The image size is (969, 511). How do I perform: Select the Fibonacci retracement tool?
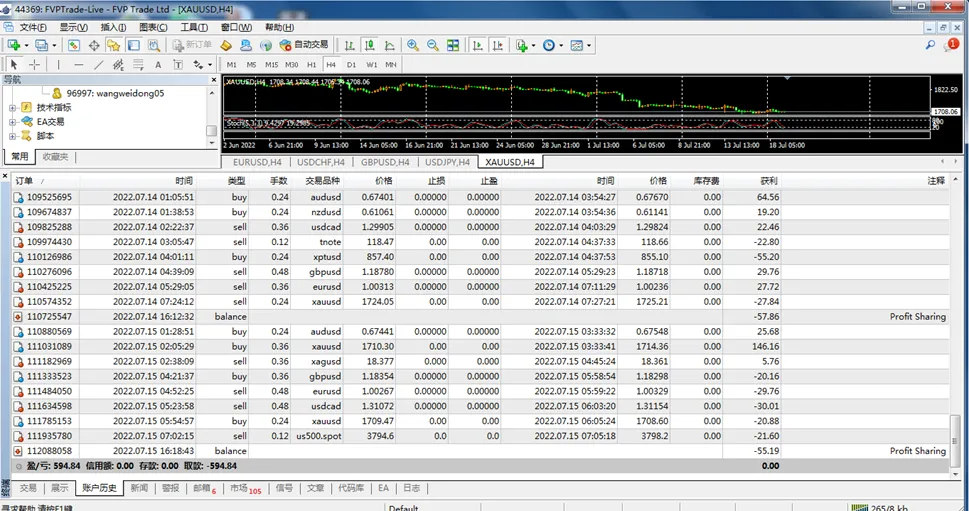click(138, 64)
